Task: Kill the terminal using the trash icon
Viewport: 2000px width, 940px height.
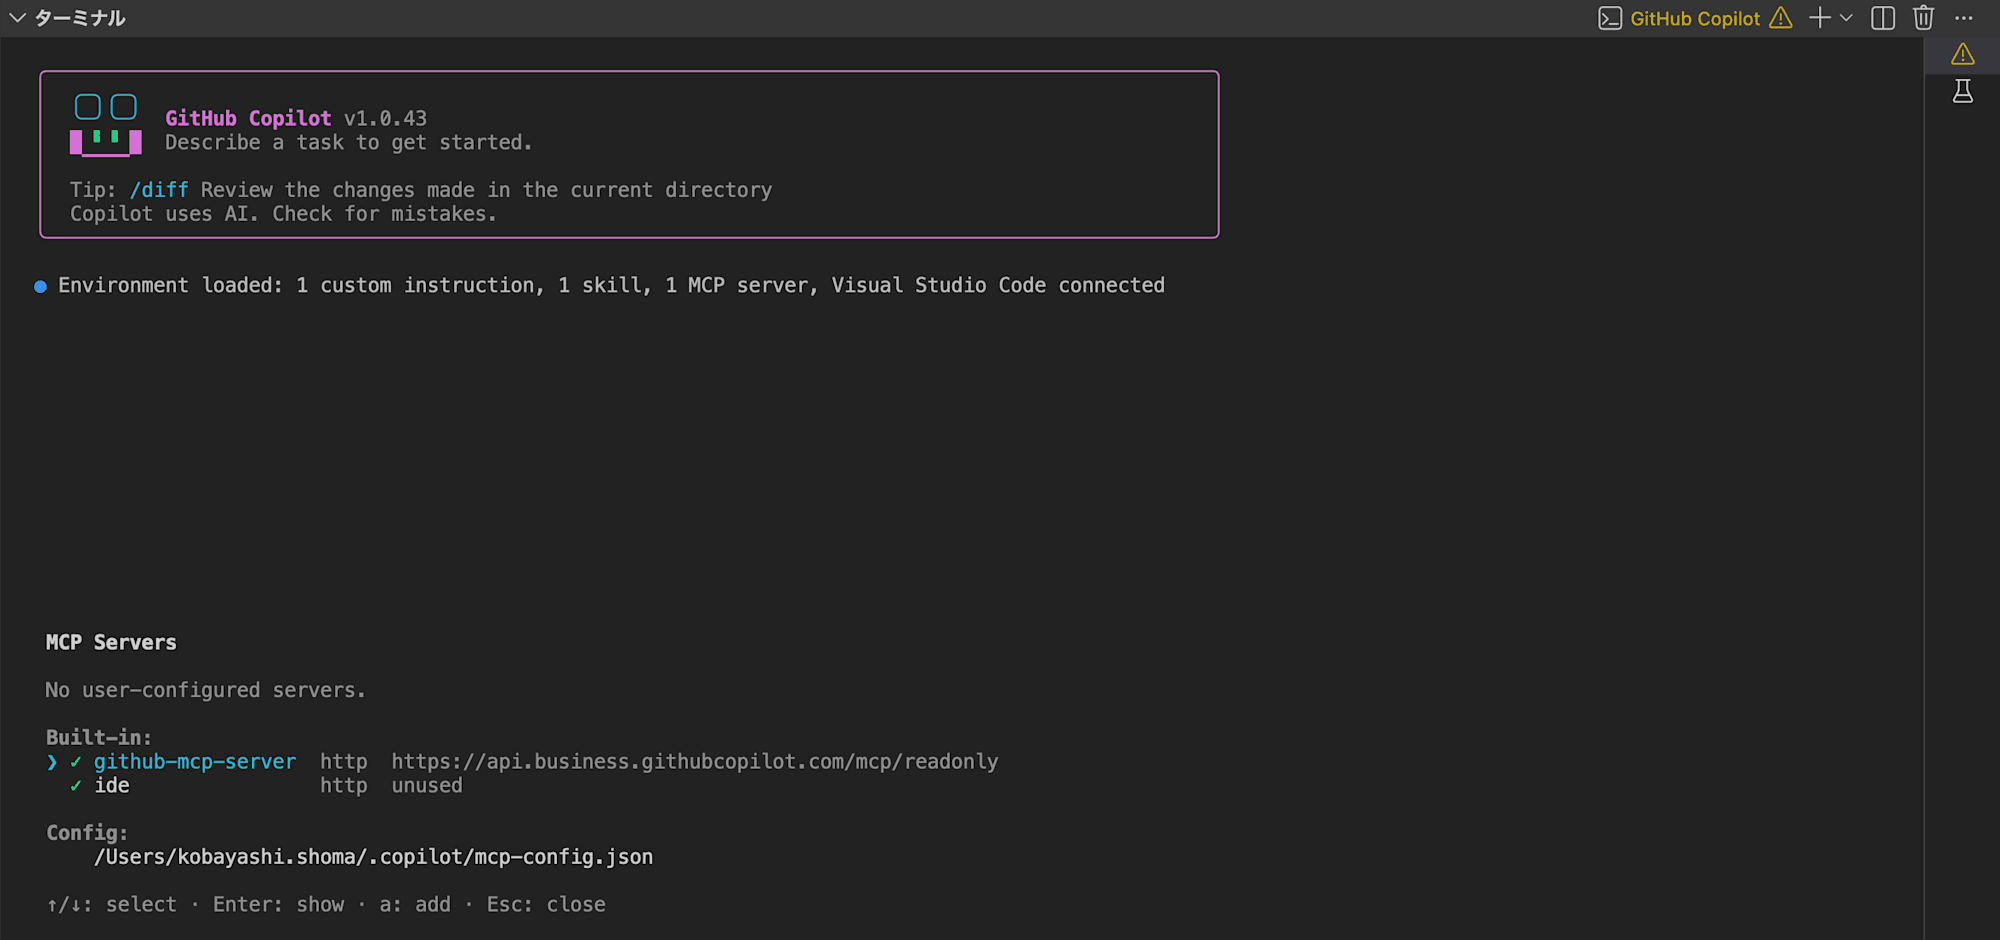Action: 1923,18
